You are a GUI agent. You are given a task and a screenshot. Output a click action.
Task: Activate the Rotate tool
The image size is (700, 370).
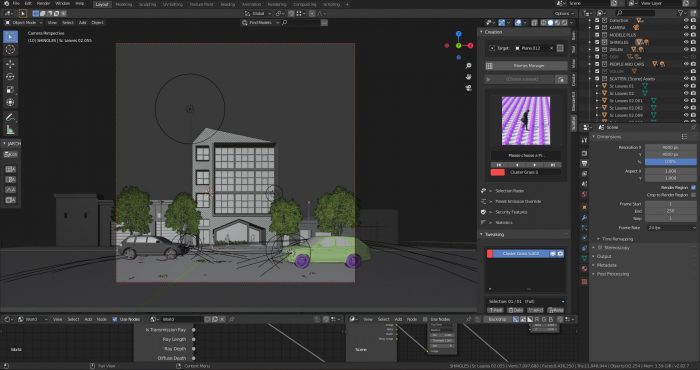(x=10, y=77)
